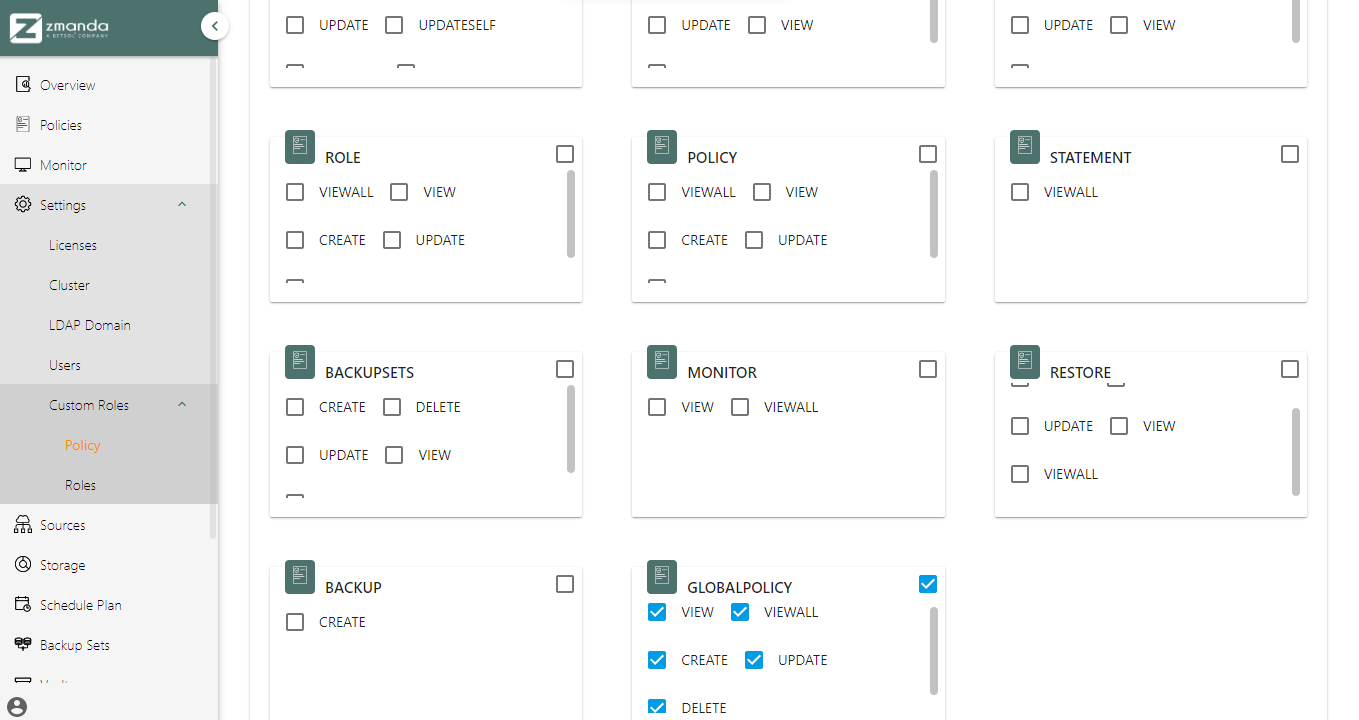
Task: Click the Overview sidebar icon
Action: pos(23,85)
